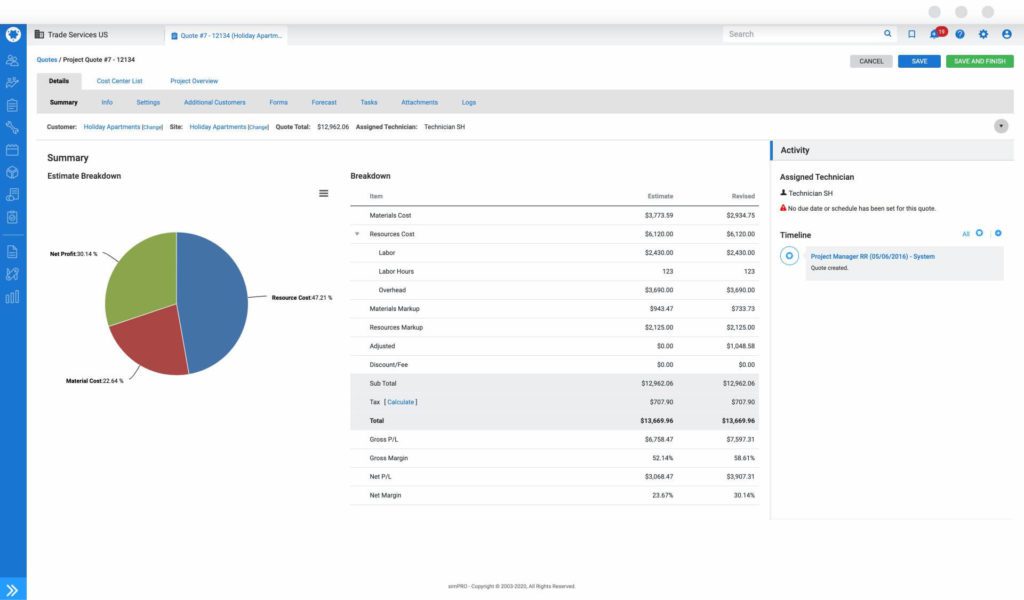Select the wrench service sidebar icon

(12, 127)
